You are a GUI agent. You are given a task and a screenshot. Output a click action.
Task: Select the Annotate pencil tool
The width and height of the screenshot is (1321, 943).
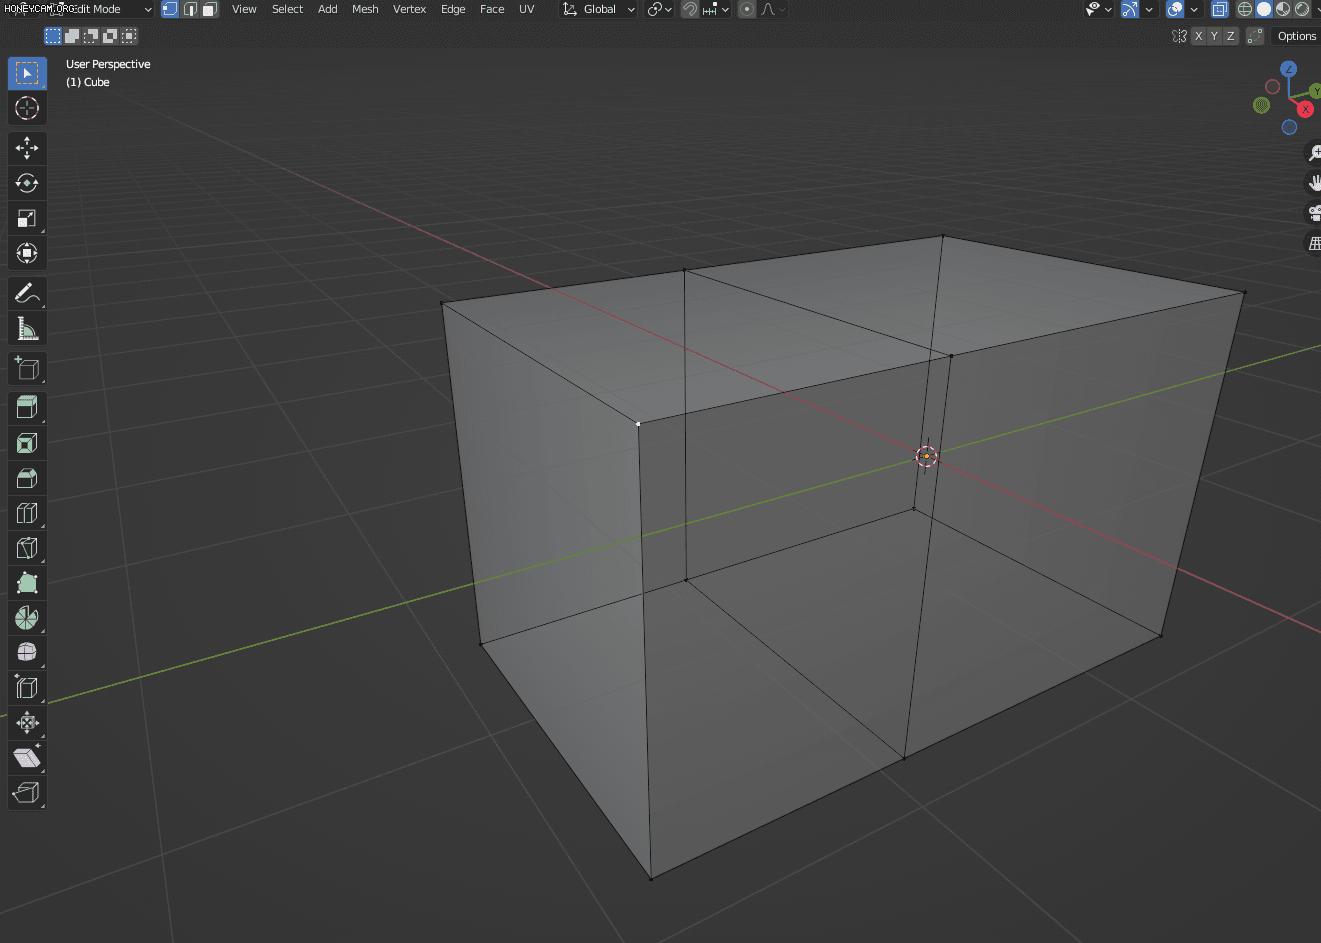pos(27,293)
